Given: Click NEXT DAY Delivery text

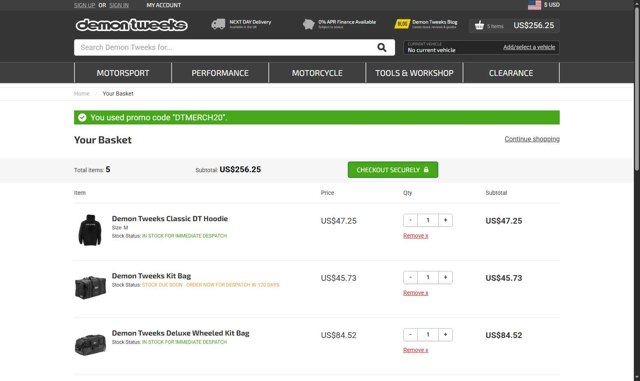Looking at the screenshot, I should point(250,22).
